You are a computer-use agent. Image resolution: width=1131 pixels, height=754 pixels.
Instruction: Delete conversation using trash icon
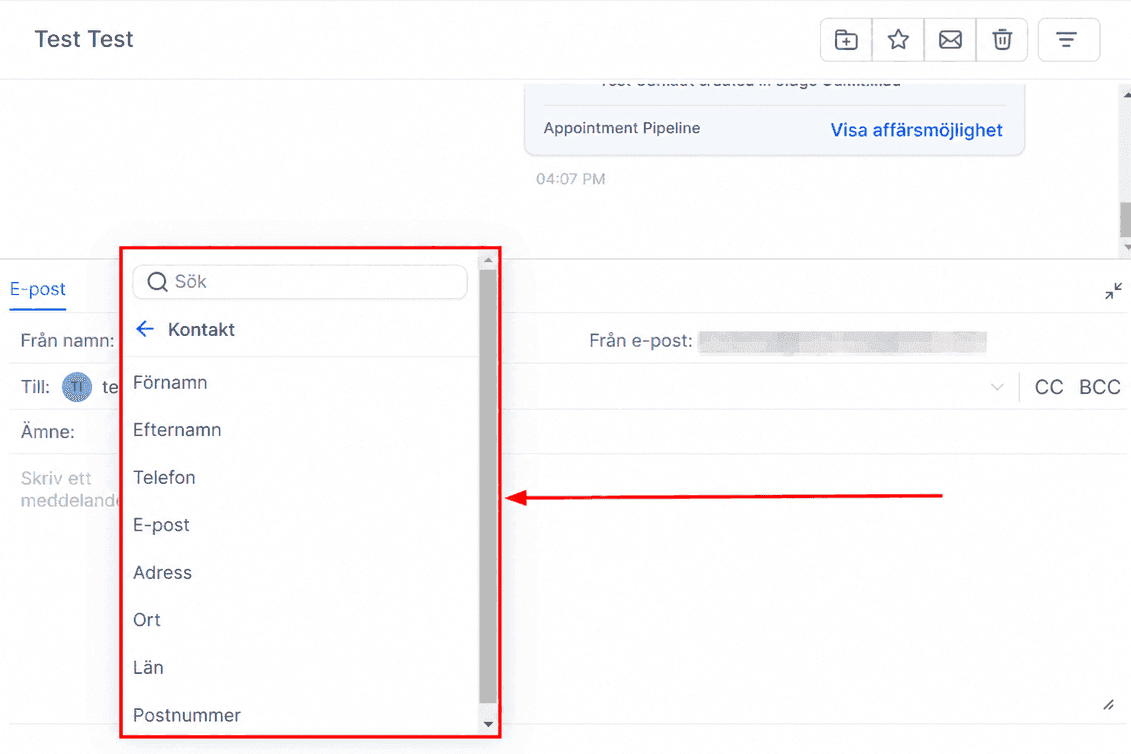[x=1002, y=40]
